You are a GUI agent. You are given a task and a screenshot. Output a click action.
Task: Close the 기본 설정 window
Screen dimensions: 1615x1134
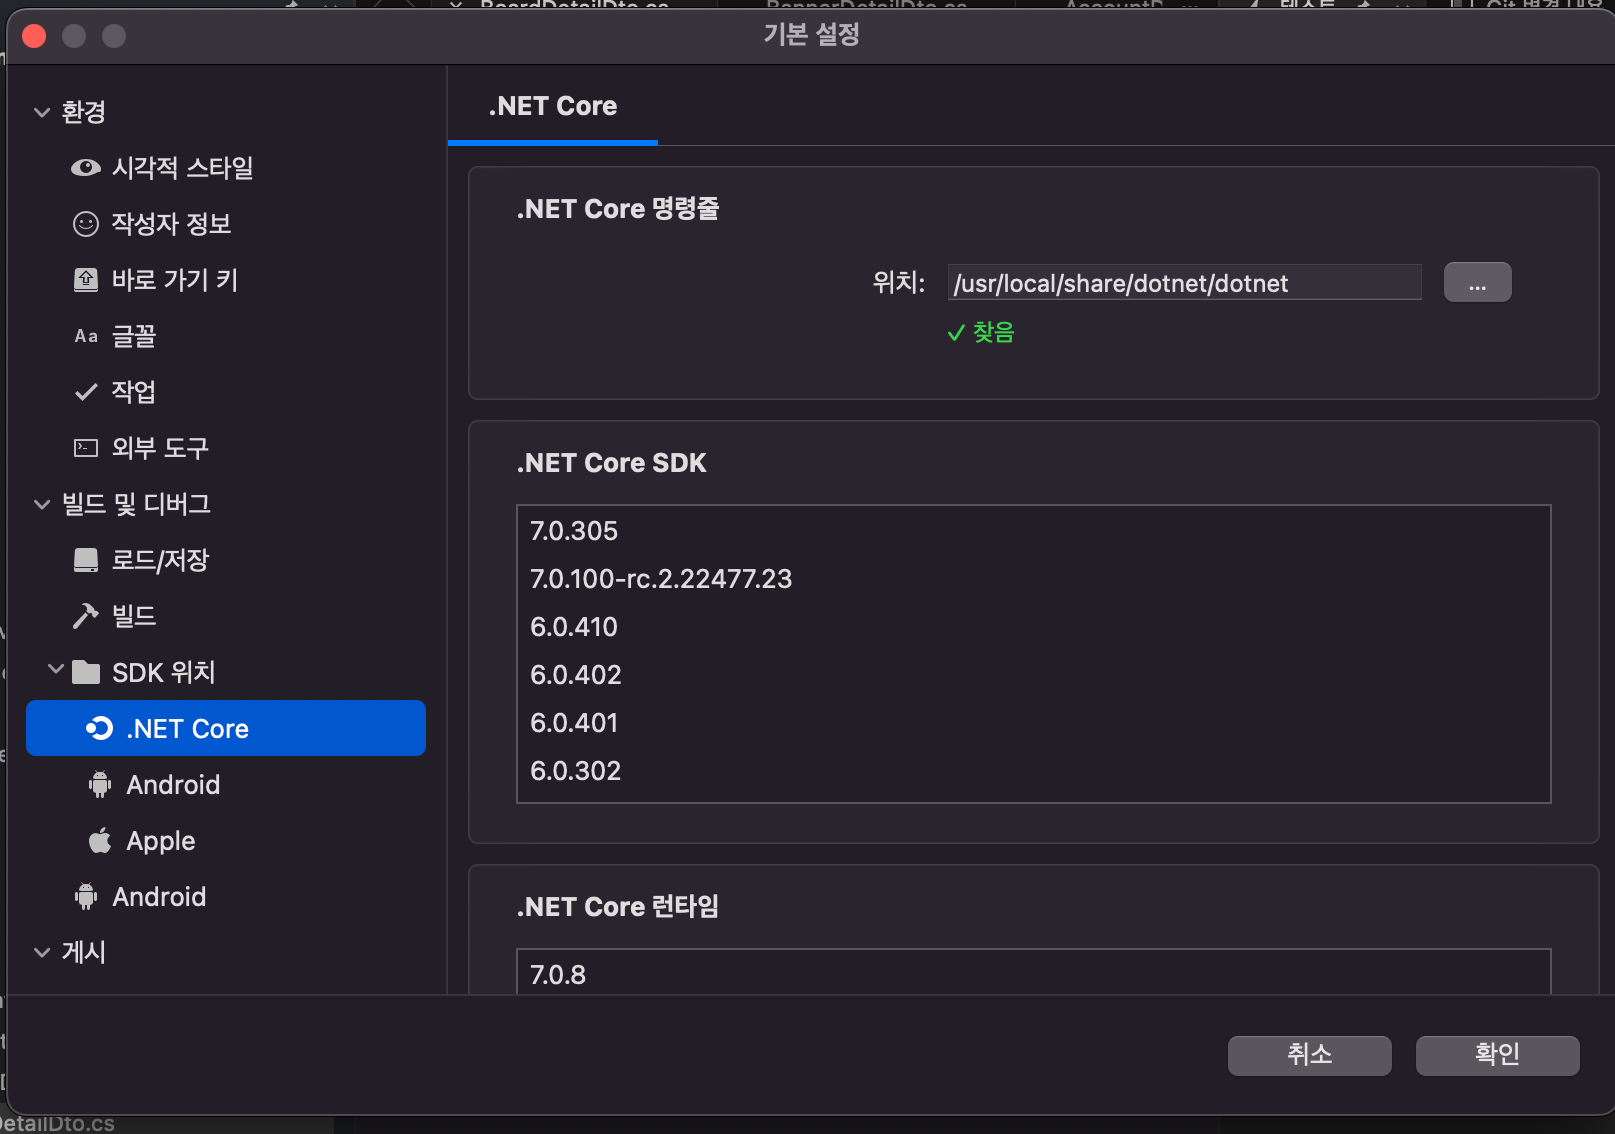coord(34,36)
